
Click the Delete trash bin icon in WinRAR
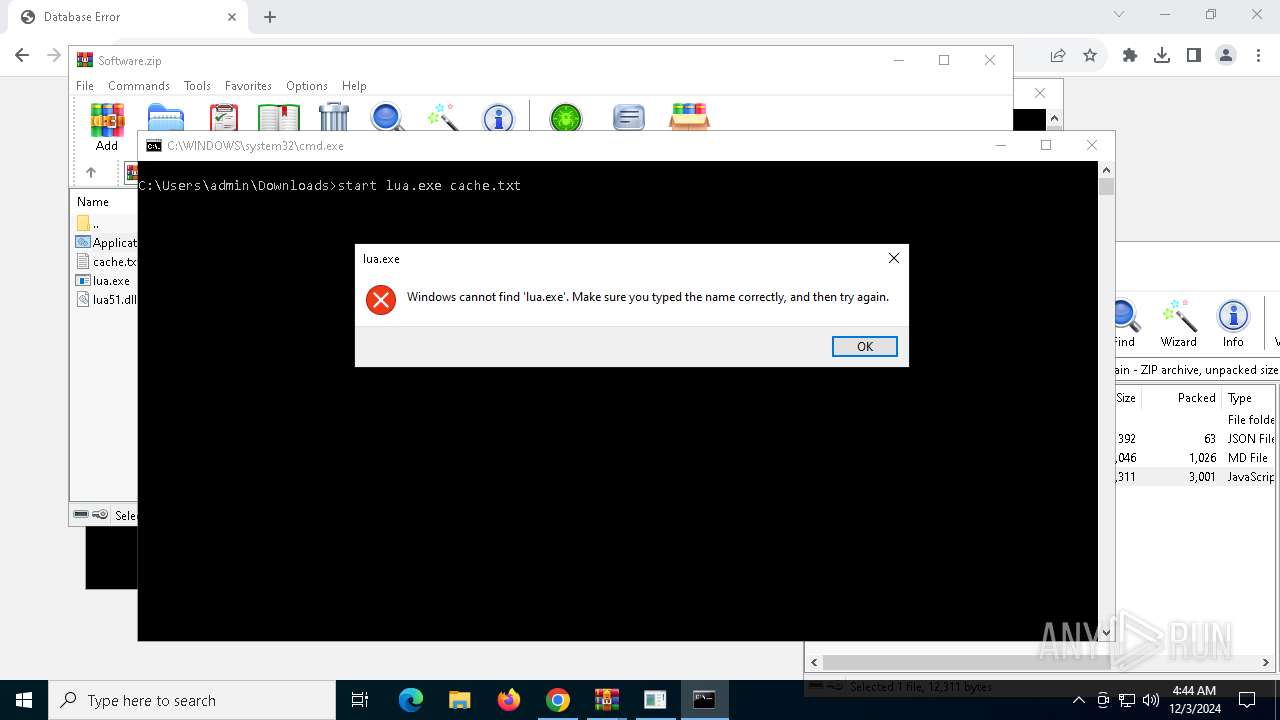pos(334,118)
